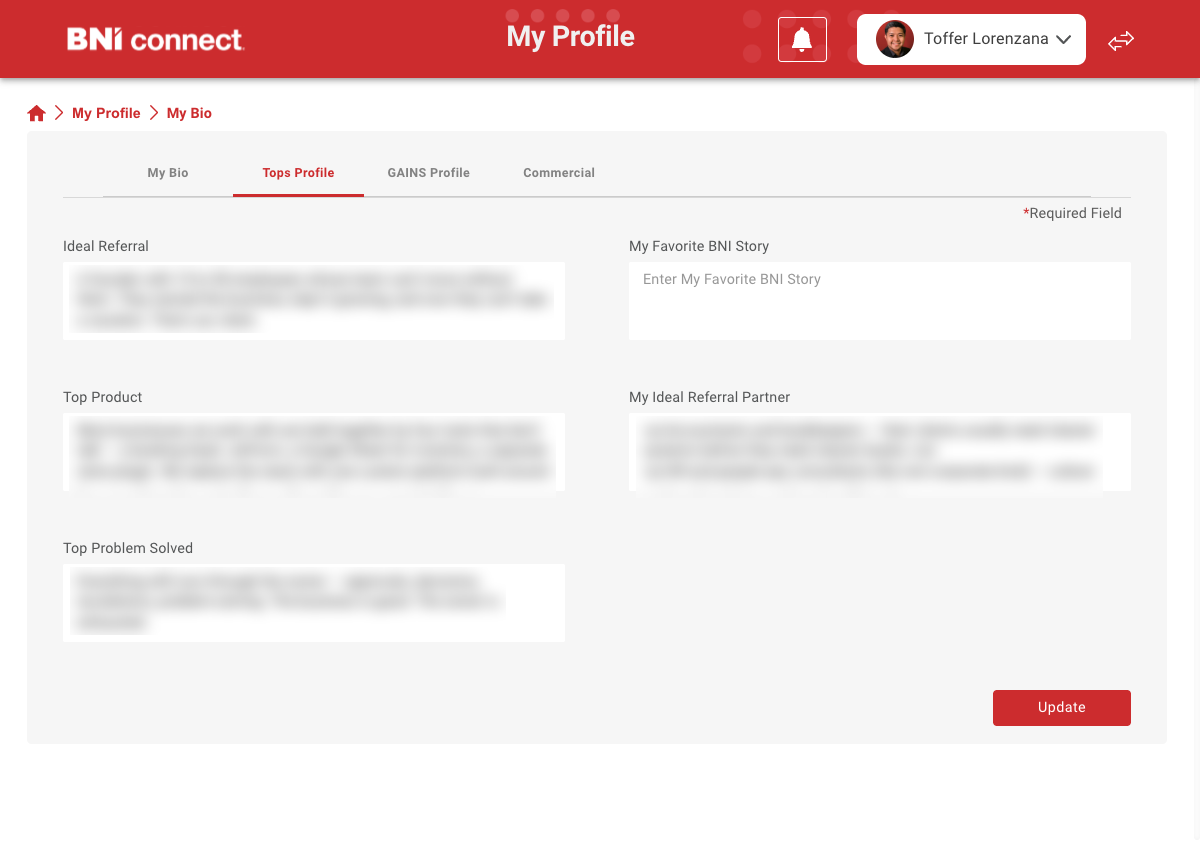Select the Tops Profile tab
Image resolution: width=1200 pixels, height=842 pixels.
pos(298,173)
